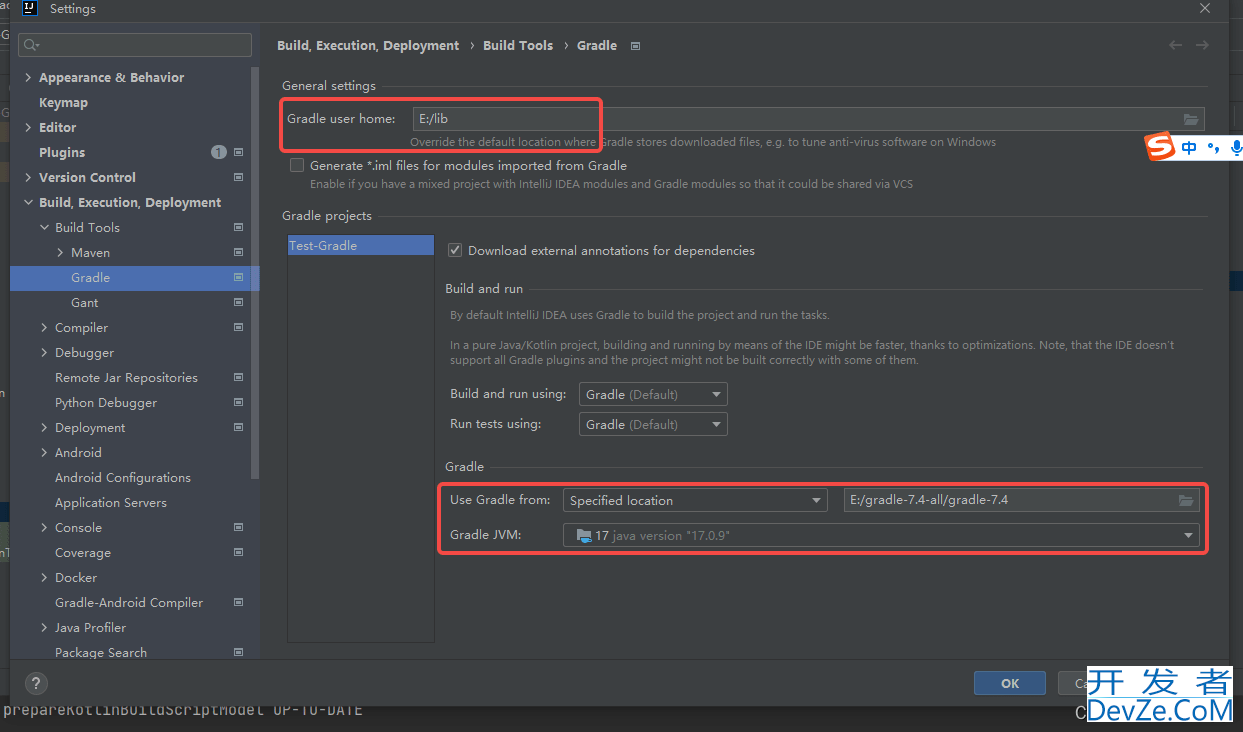Expand the Debugger tree node

(44, 352)
